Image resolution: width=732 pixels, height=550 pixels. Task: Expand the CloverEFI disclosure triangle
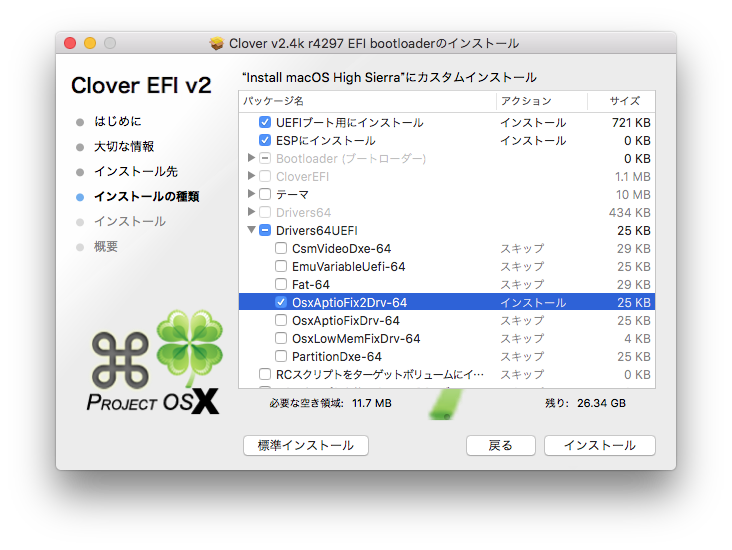(251, 176)
